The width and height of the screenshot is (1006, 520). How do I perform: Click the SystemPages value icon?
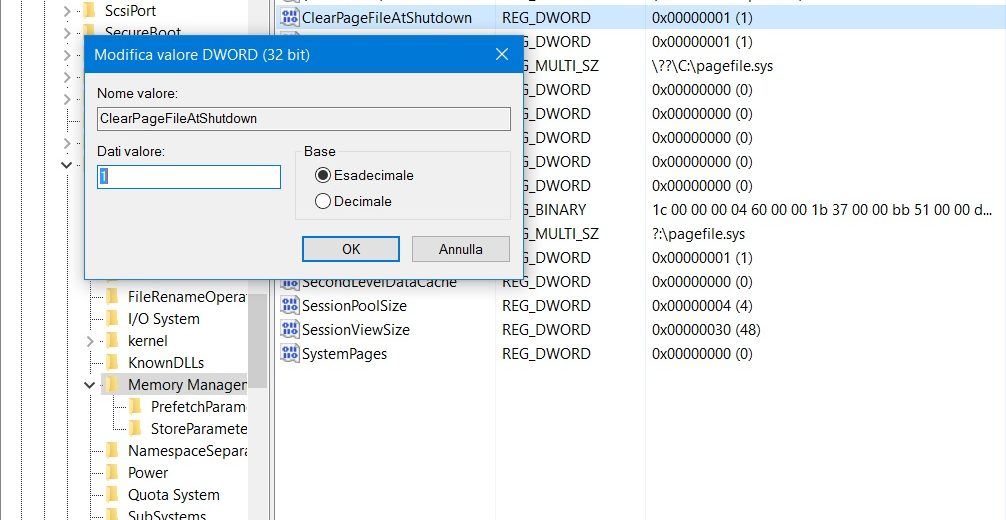click(290, 354)
